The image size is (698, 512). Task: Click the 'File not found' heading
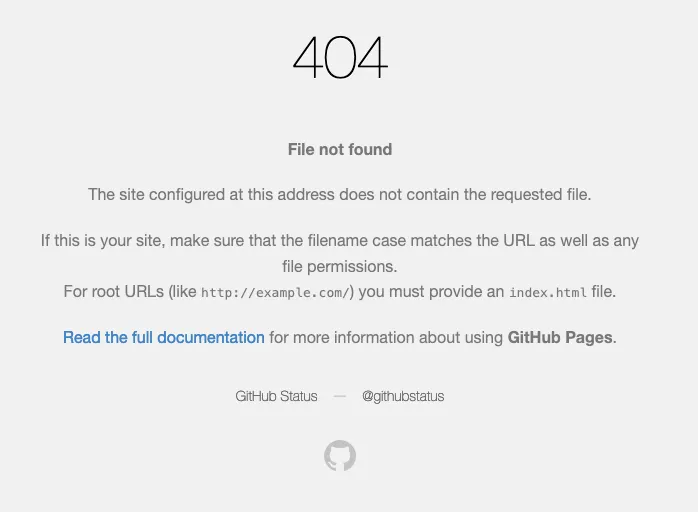(x=340, y=150)
